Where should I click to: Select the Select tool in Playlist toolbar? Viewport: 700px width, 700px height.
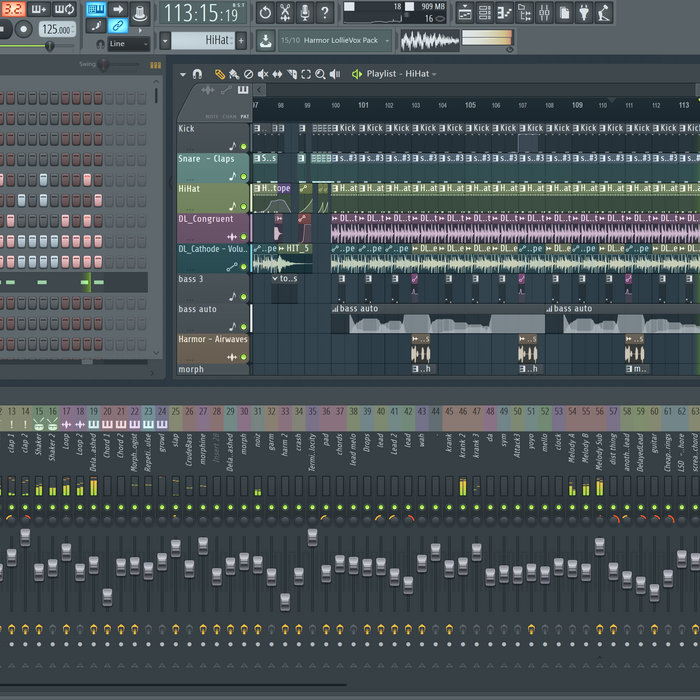[306, 74]
